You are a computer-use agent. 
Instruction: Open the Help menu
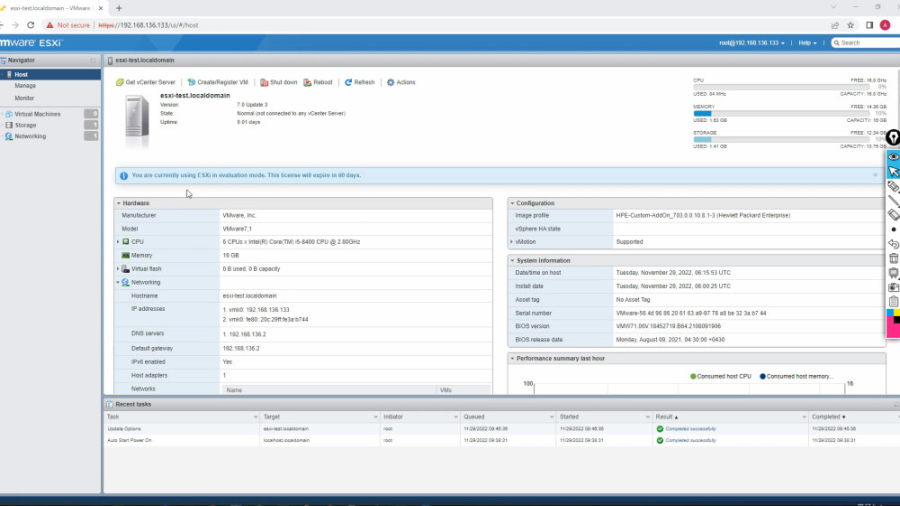pos(809,43)
